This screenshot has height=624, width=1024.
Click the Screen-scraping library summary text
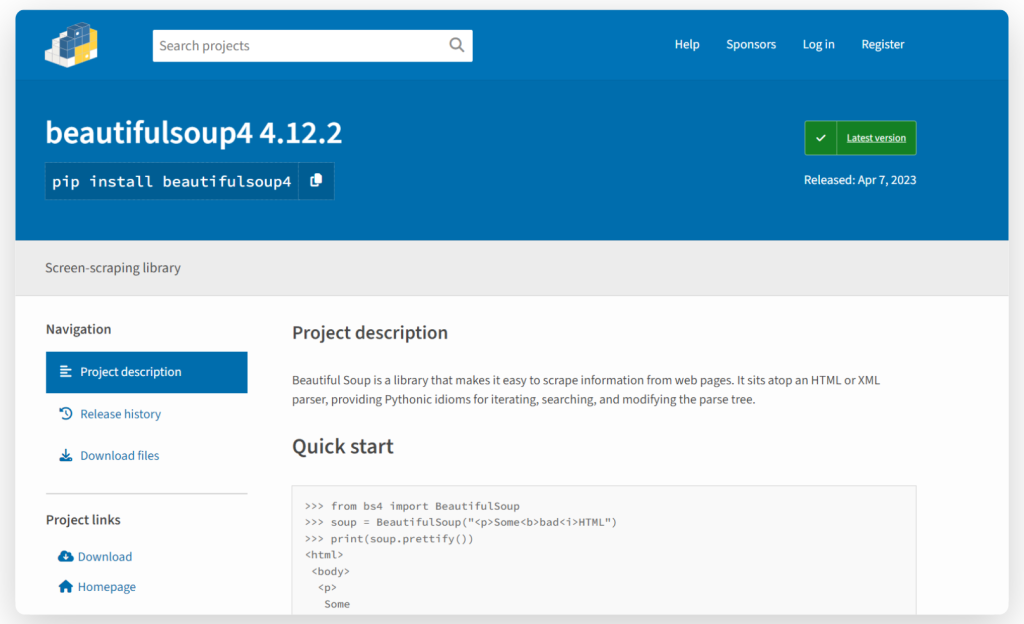coord(113,268)
